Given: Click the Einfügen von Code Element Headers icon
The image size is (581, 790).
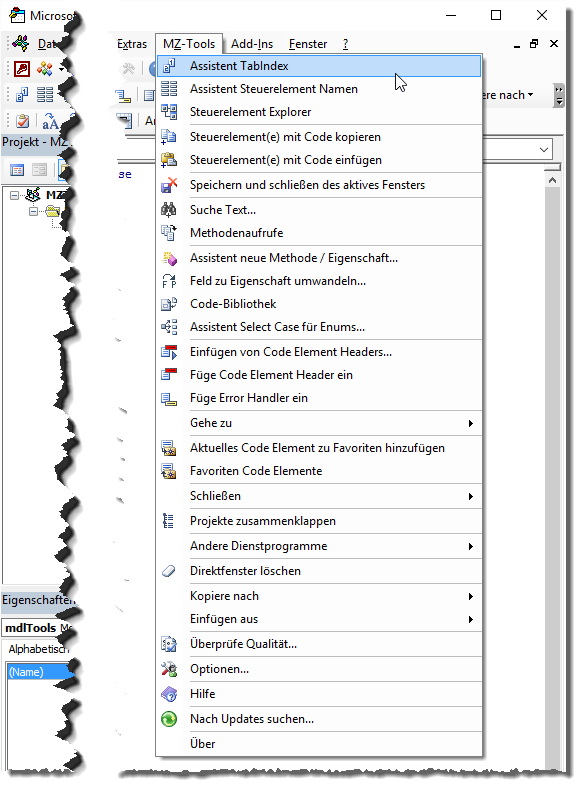Looking at the screenshot, I should pyautogui.click(x=169, y=352).
